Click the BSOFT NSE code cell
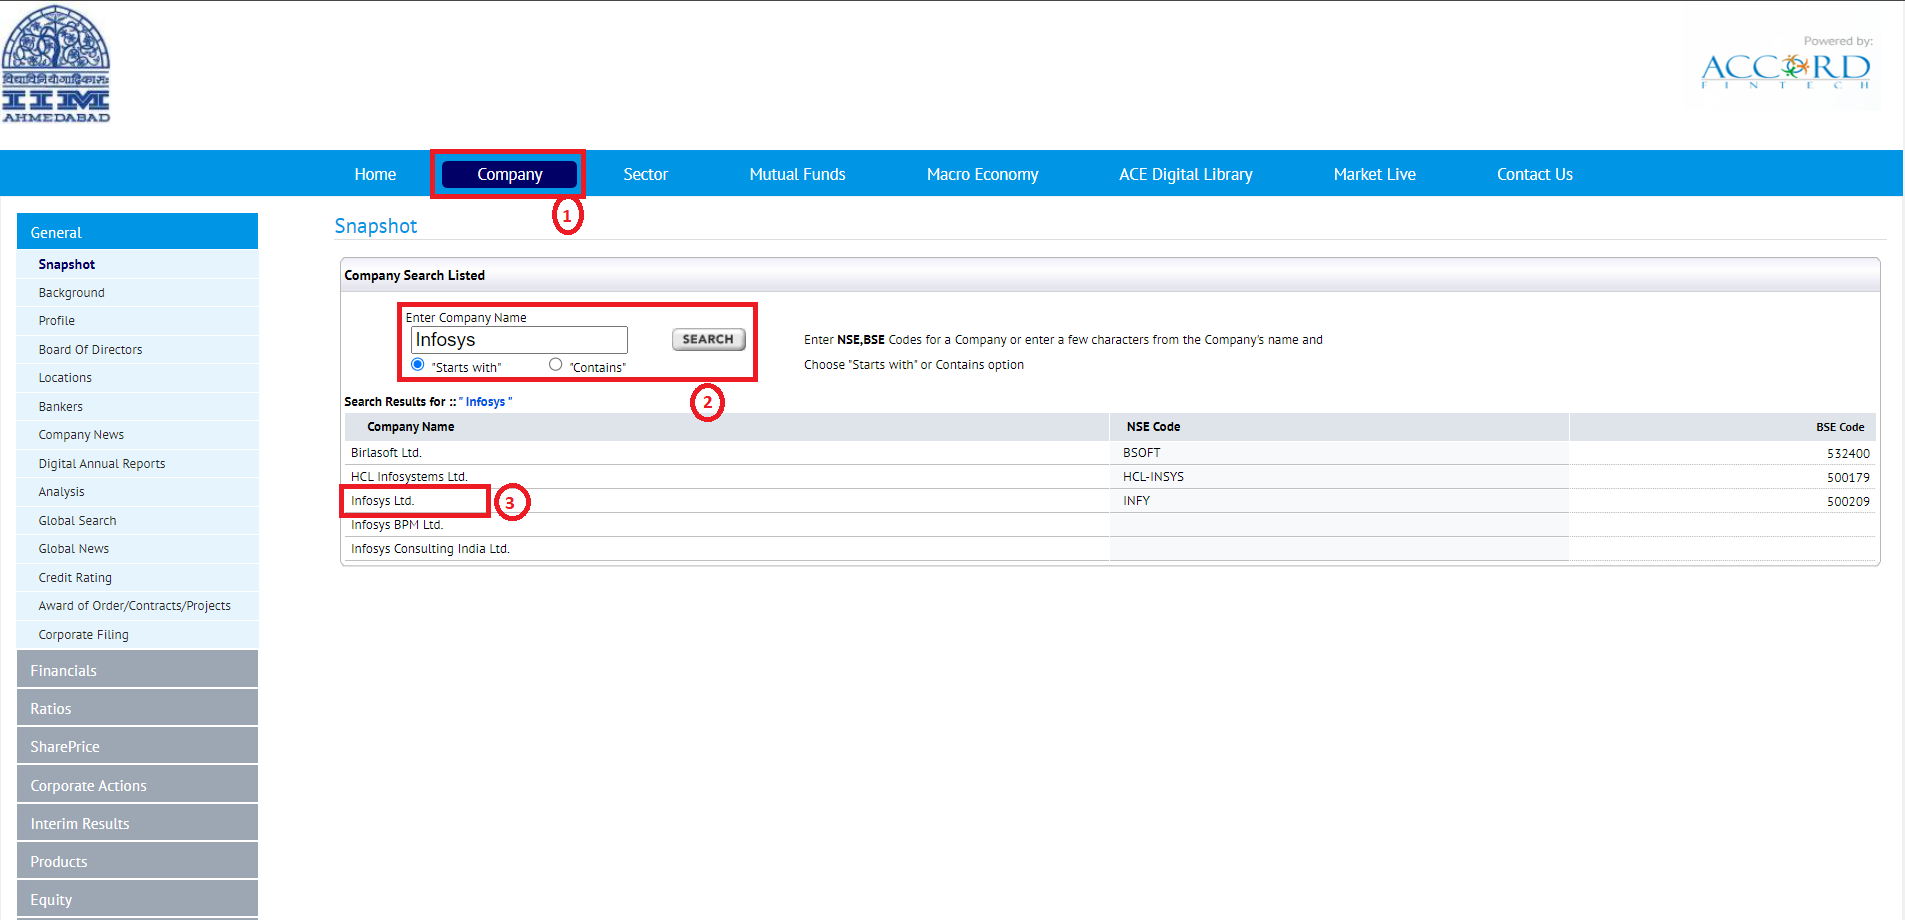This screenshot has width=1905, height=920. [x=1141, y=453]
